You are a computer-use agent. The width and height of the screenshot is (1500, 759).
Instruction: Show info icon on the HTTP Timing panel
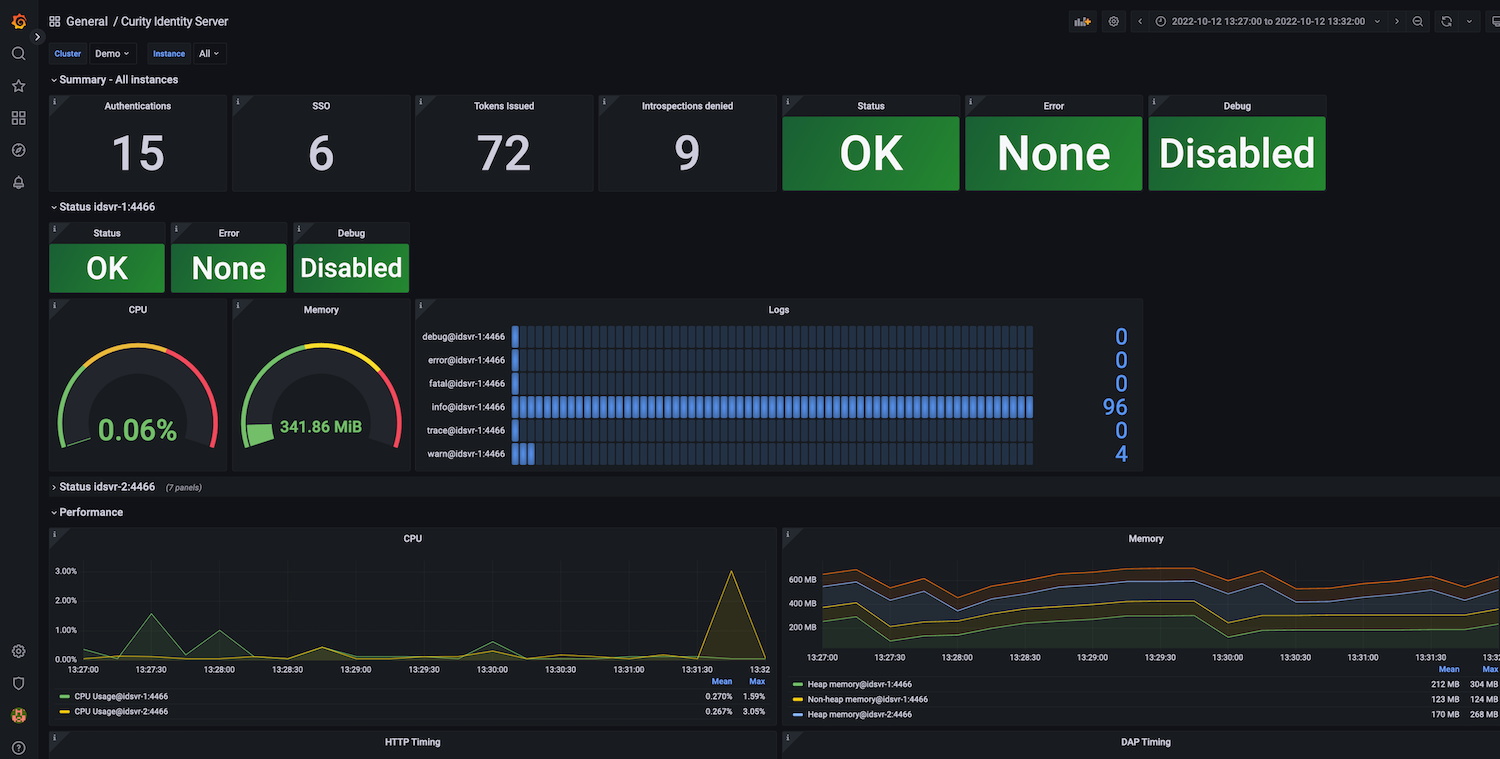tap(54, 737)
